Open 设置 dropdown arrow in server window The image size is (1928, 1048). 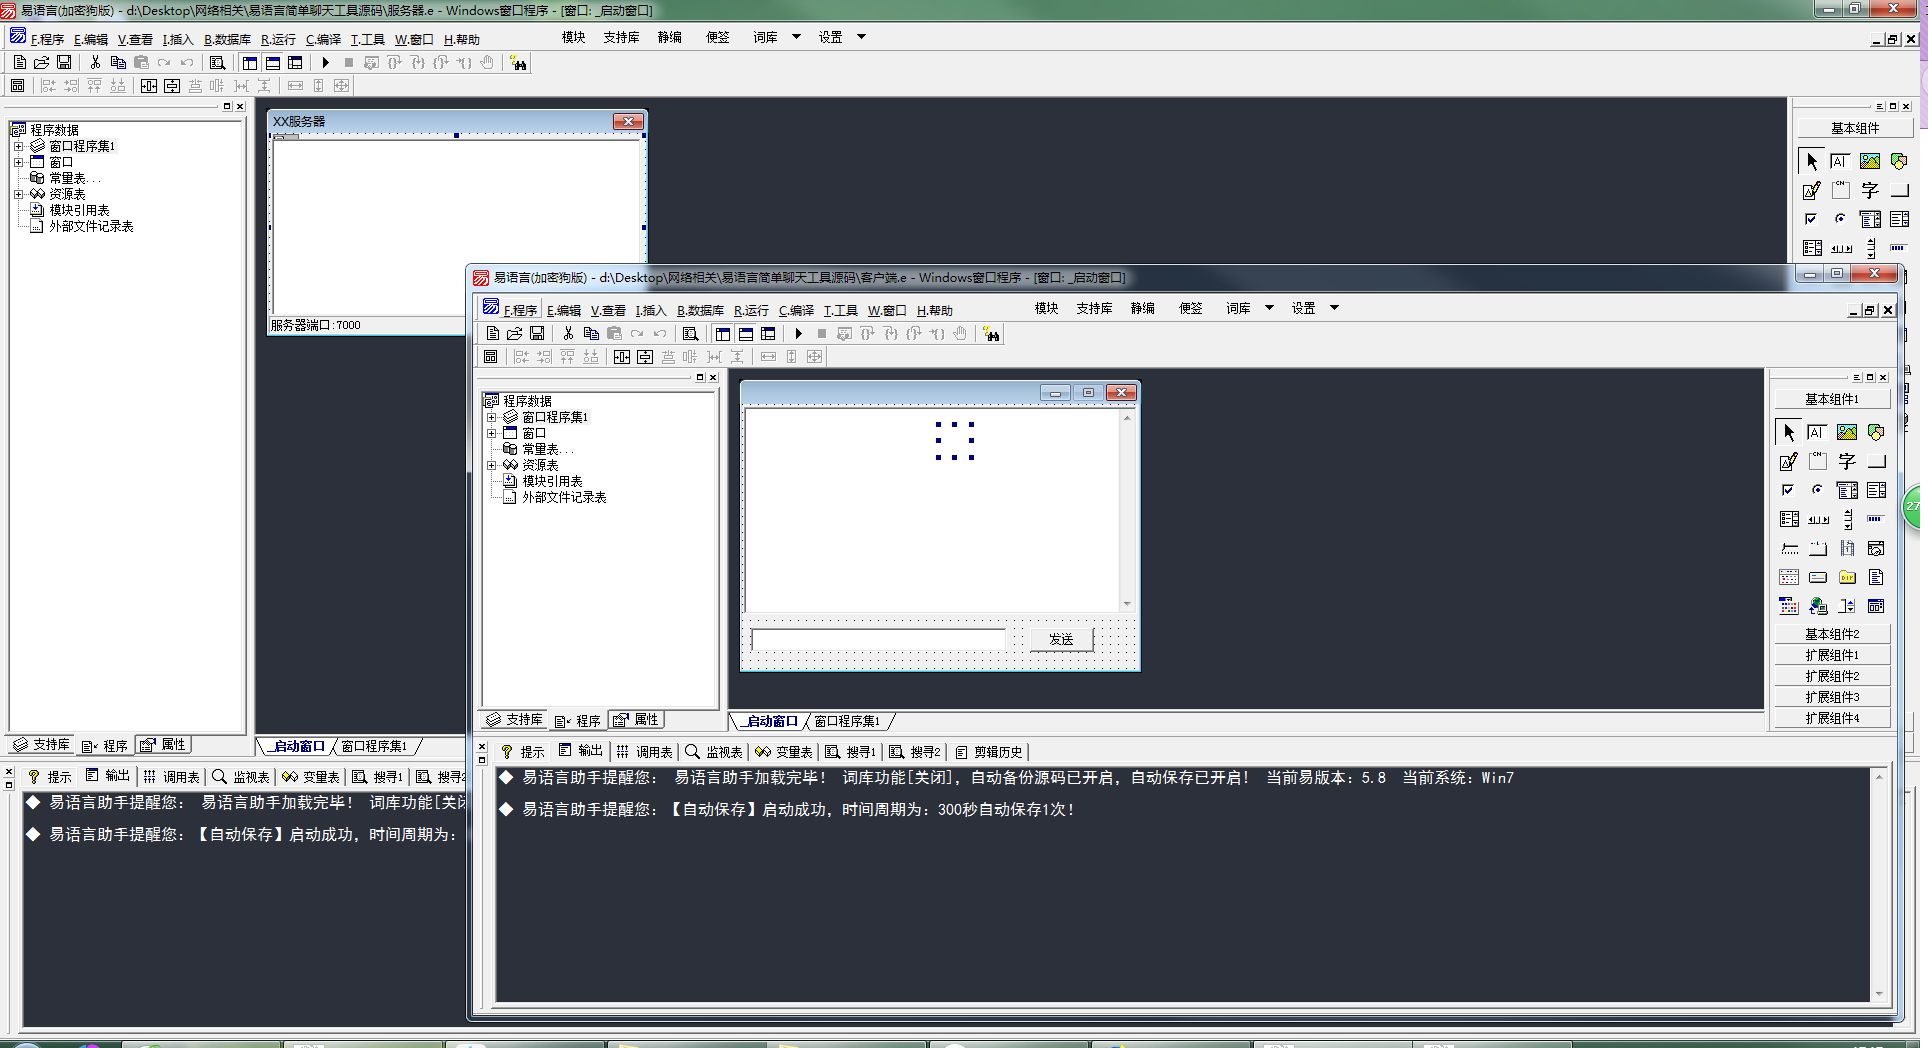coord(861,37)
